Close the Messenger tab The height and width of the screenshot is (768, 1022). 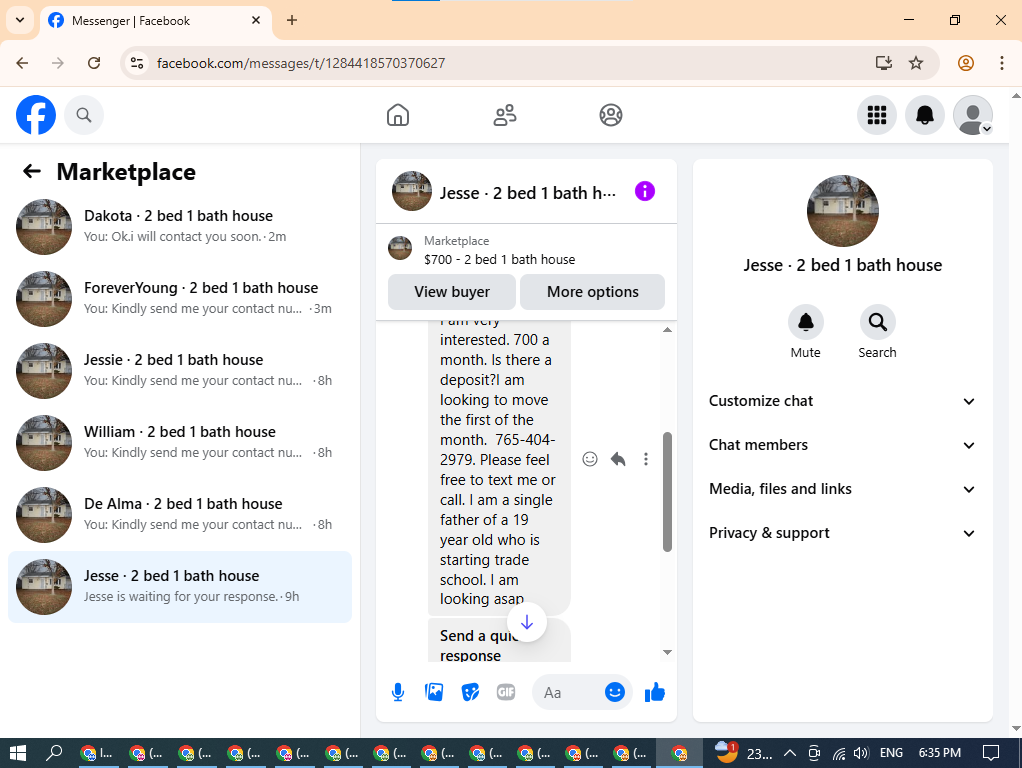[256, 20]
